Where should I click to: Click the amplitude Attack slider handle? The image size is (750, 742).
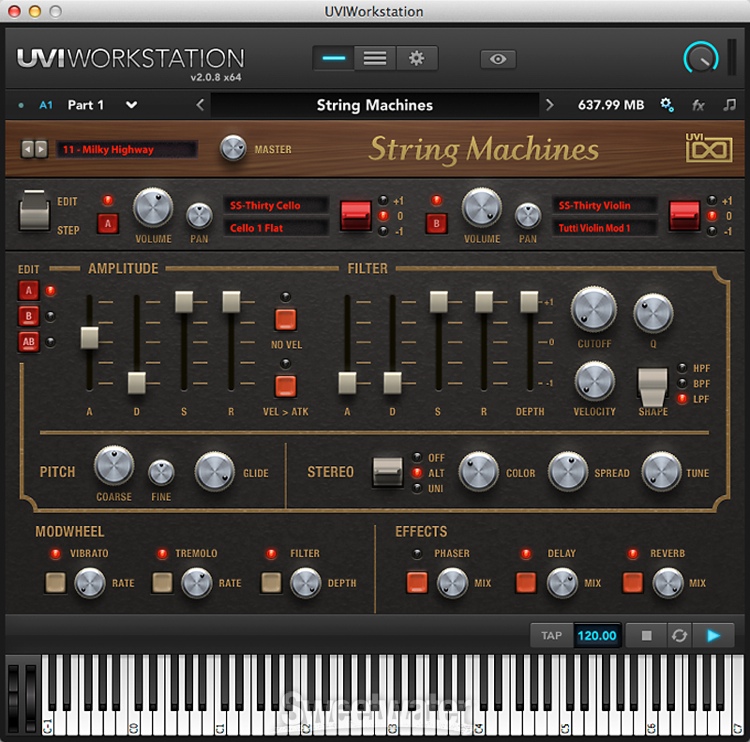coord(89,337)
